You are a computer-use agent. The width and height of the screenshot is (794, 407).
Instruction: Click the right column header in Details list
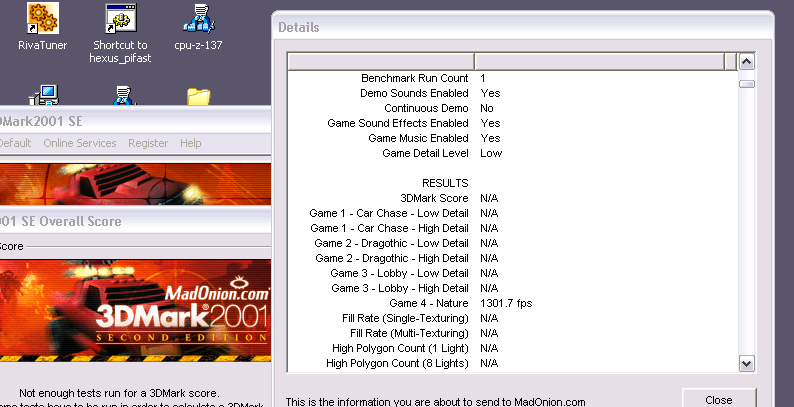600,61
